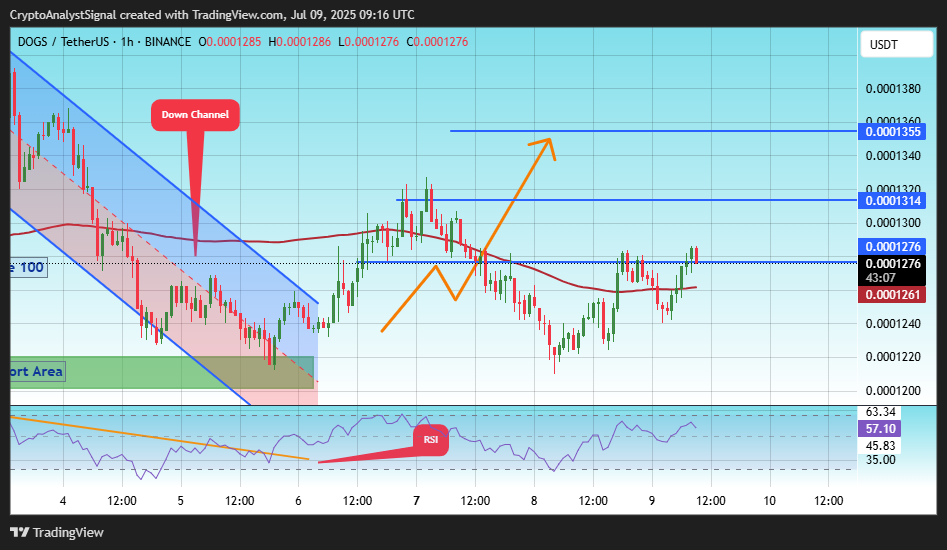Click the 0.0001355 blue price label
This screenshot has width=947, height=550.
click(x=892, y=132)
